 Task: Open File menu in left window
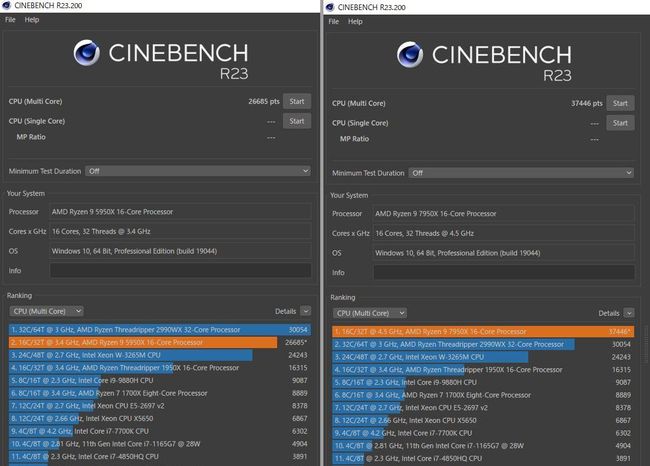(10, 19)
